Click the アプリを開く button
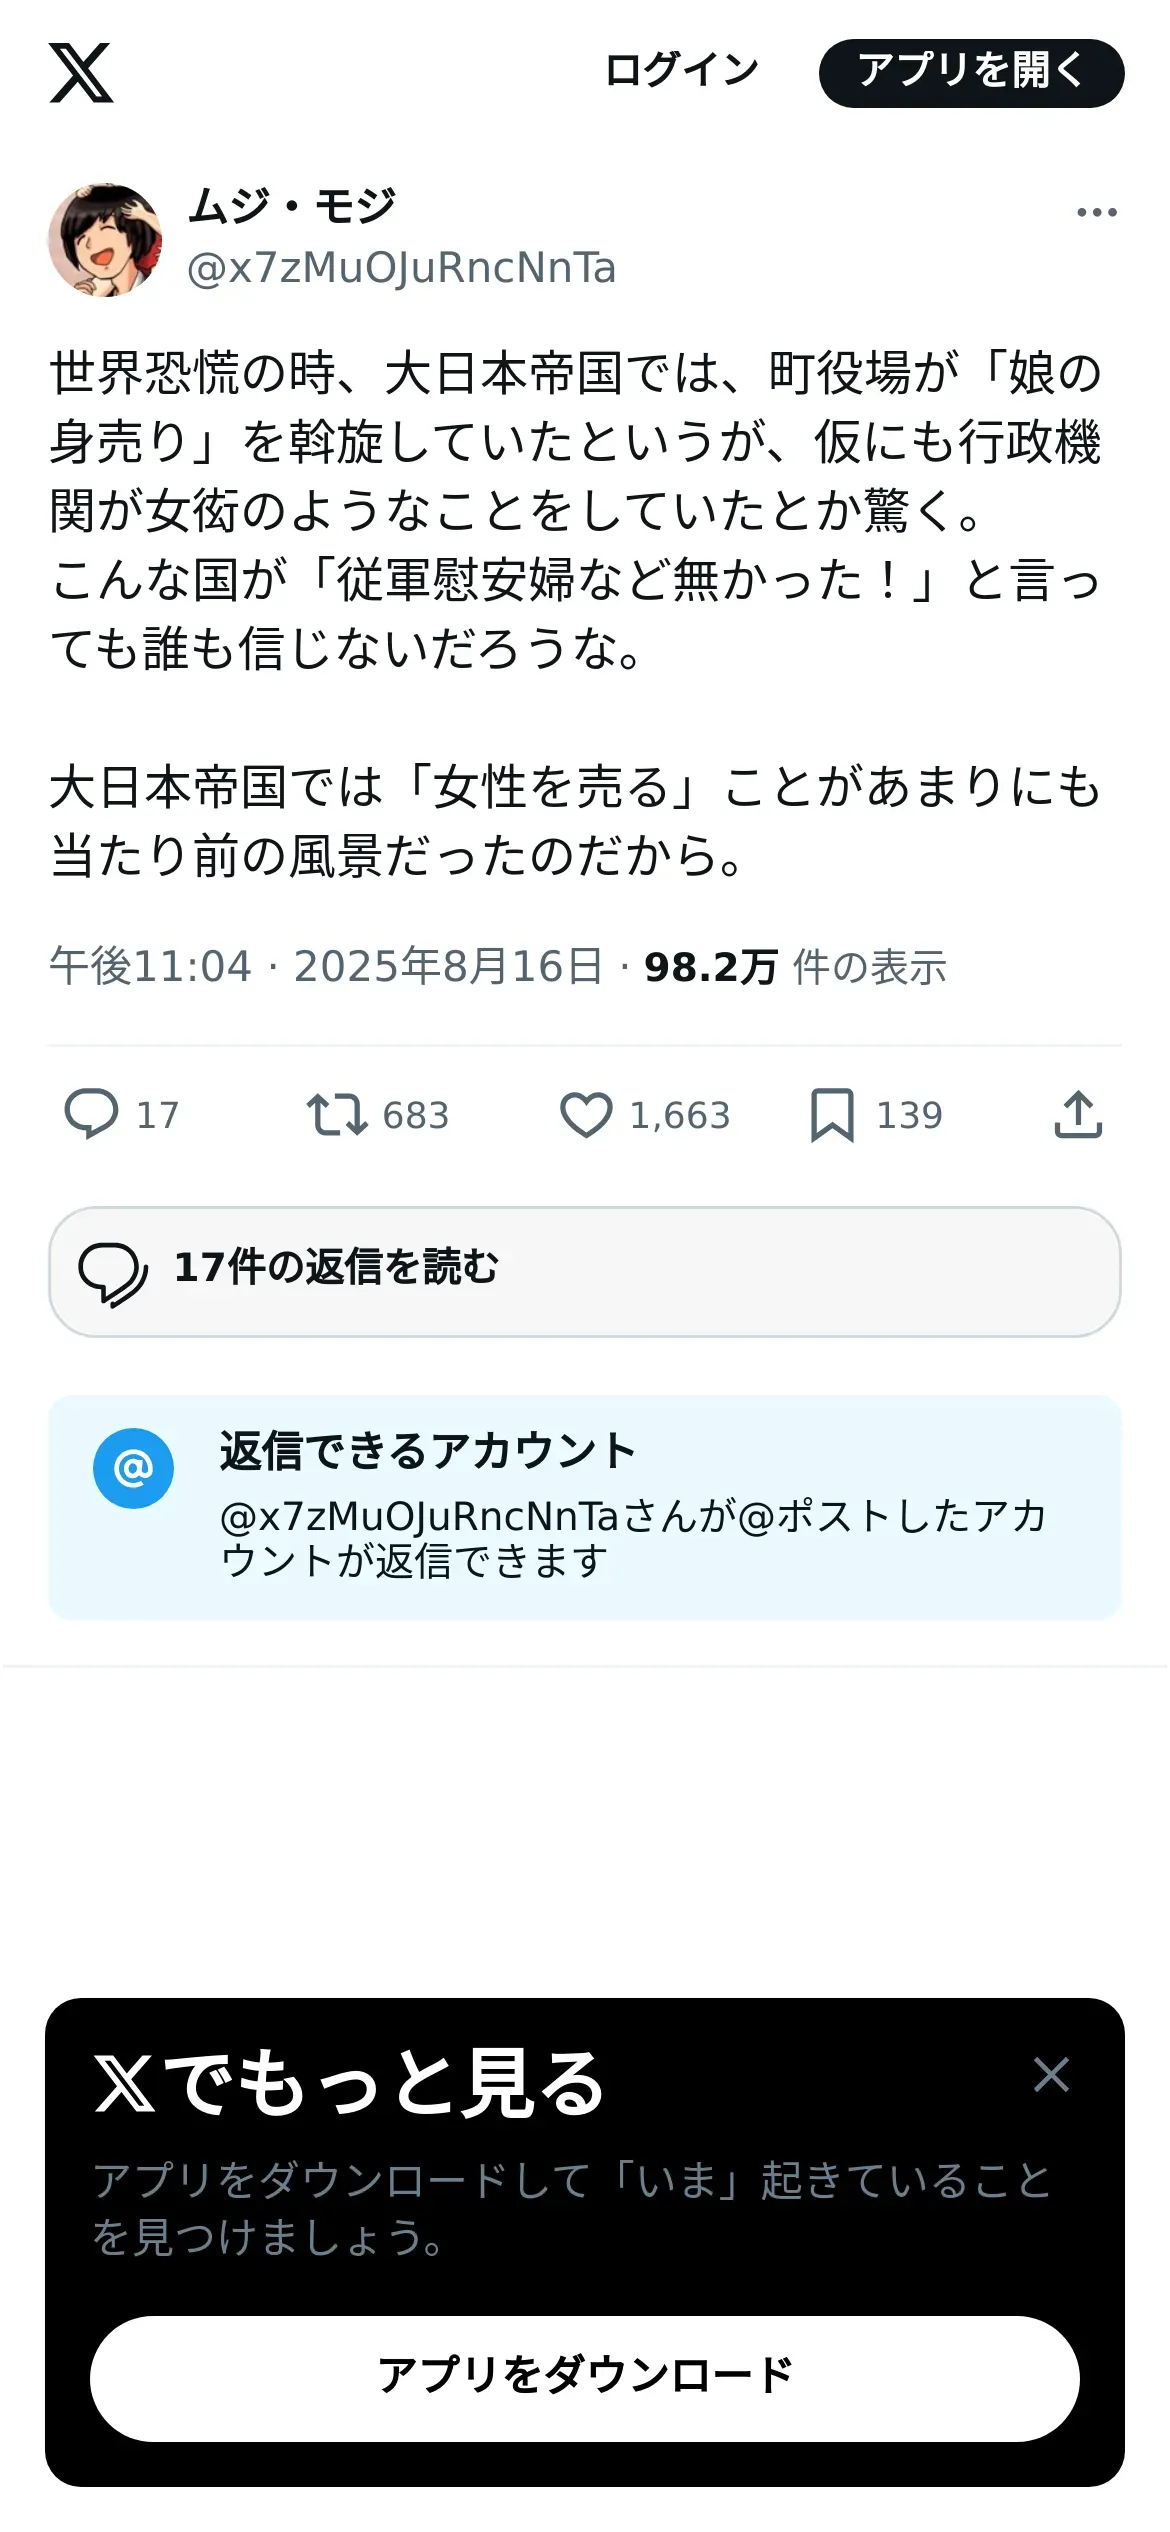This screenshot has height=2532, width=1170. (971, 73)
